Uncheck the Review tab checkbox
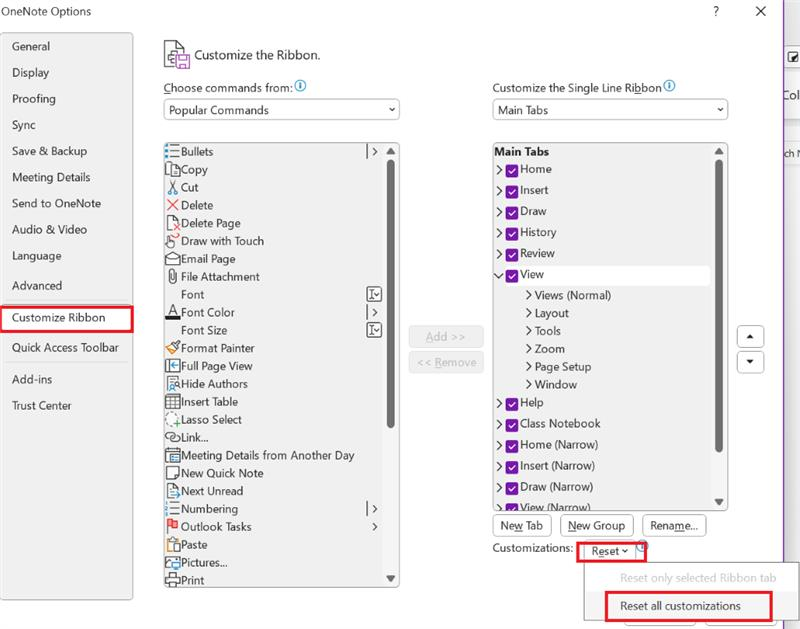The height and width of the screenshot is (629, 800). coord(512,254)
